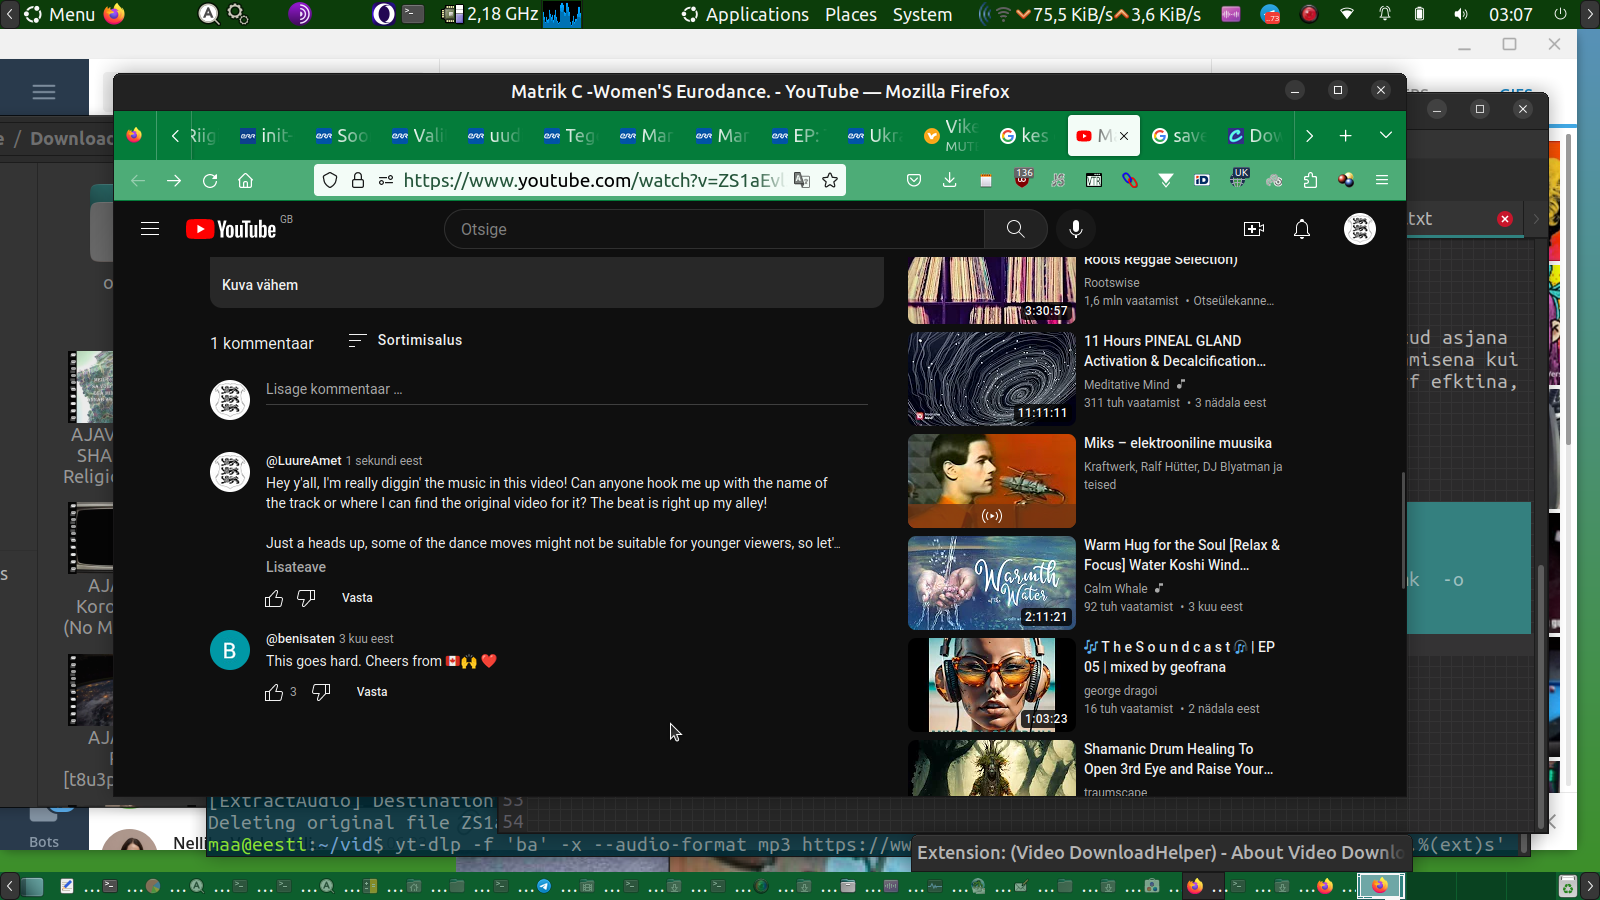Open YouTube hamburger guide menu
Image resolution: width=1600 pixels, height=900 pixels.
point(150,229)
